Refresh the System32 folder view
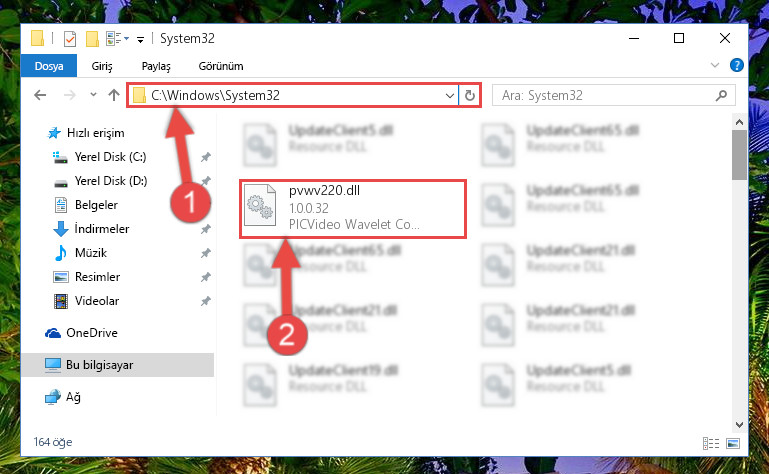The height and width of the screenshot is (474, 769). 469,95
